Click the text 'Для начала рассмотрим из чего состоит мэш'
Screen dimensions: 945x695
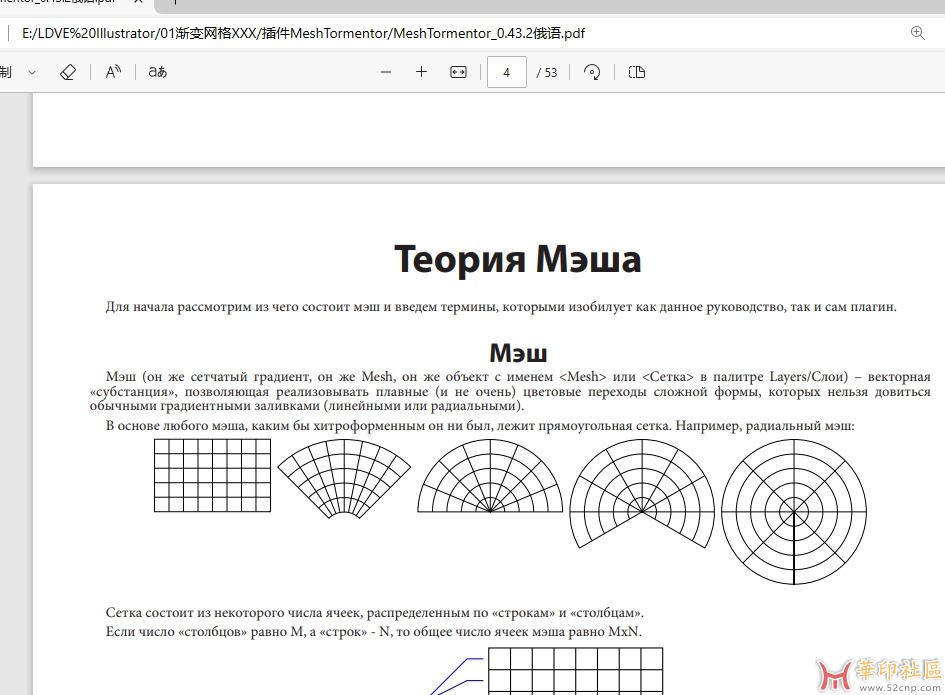coord(243,307)
